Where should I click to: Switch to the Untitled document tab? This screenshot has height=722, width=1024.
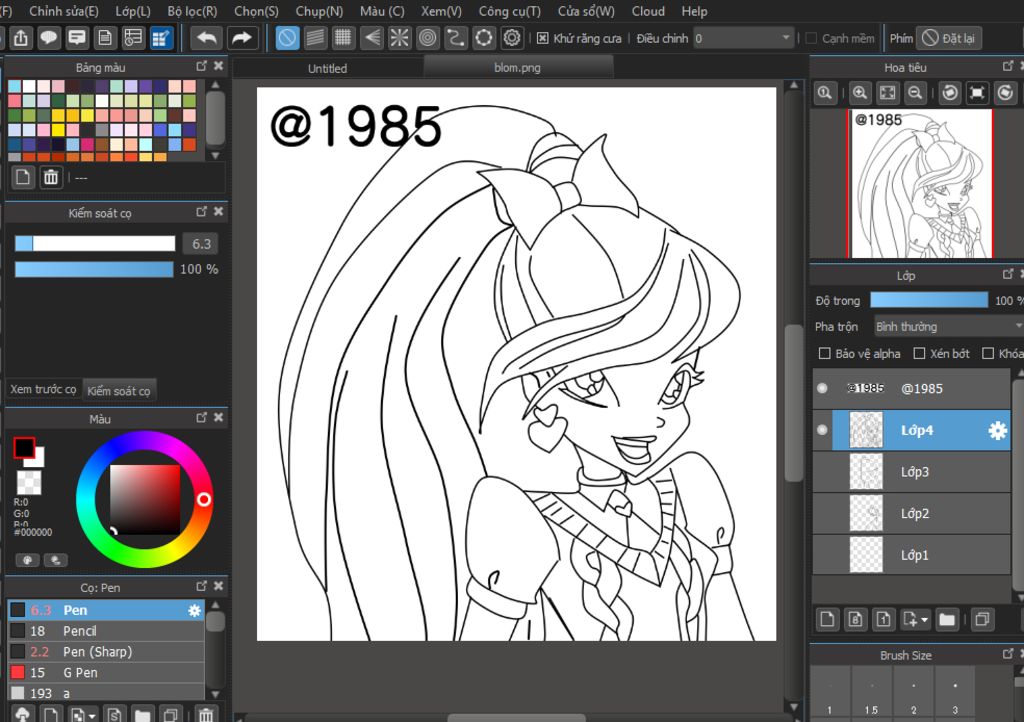point(328,68)
